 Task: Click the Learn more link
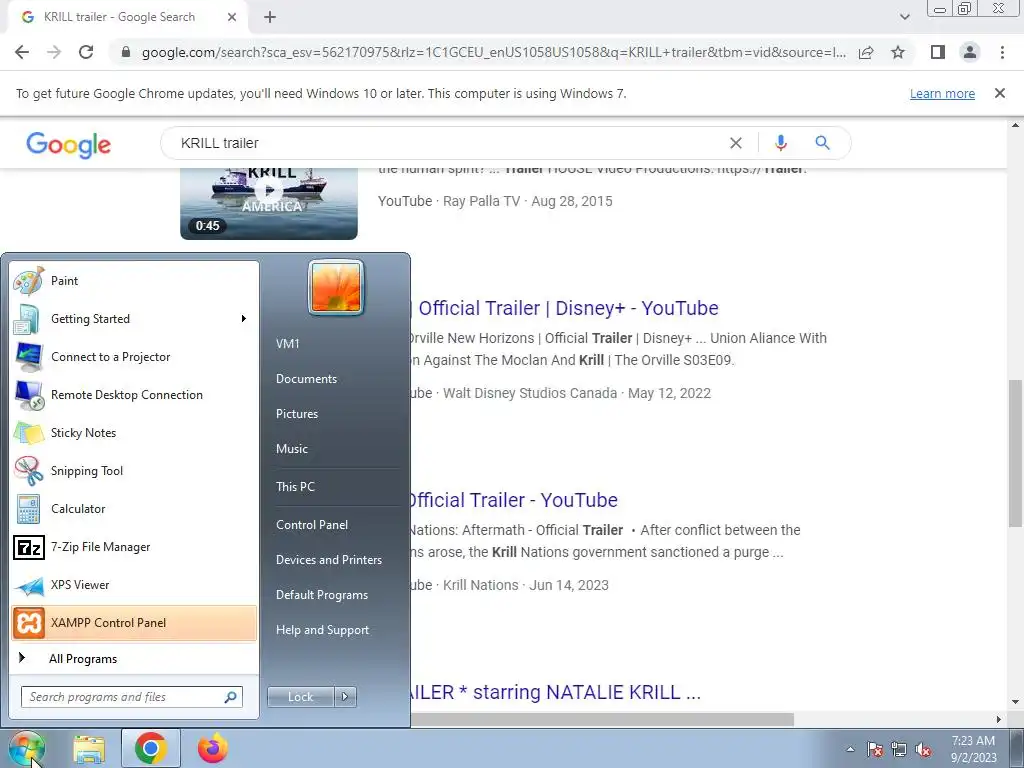click(942, 93)
